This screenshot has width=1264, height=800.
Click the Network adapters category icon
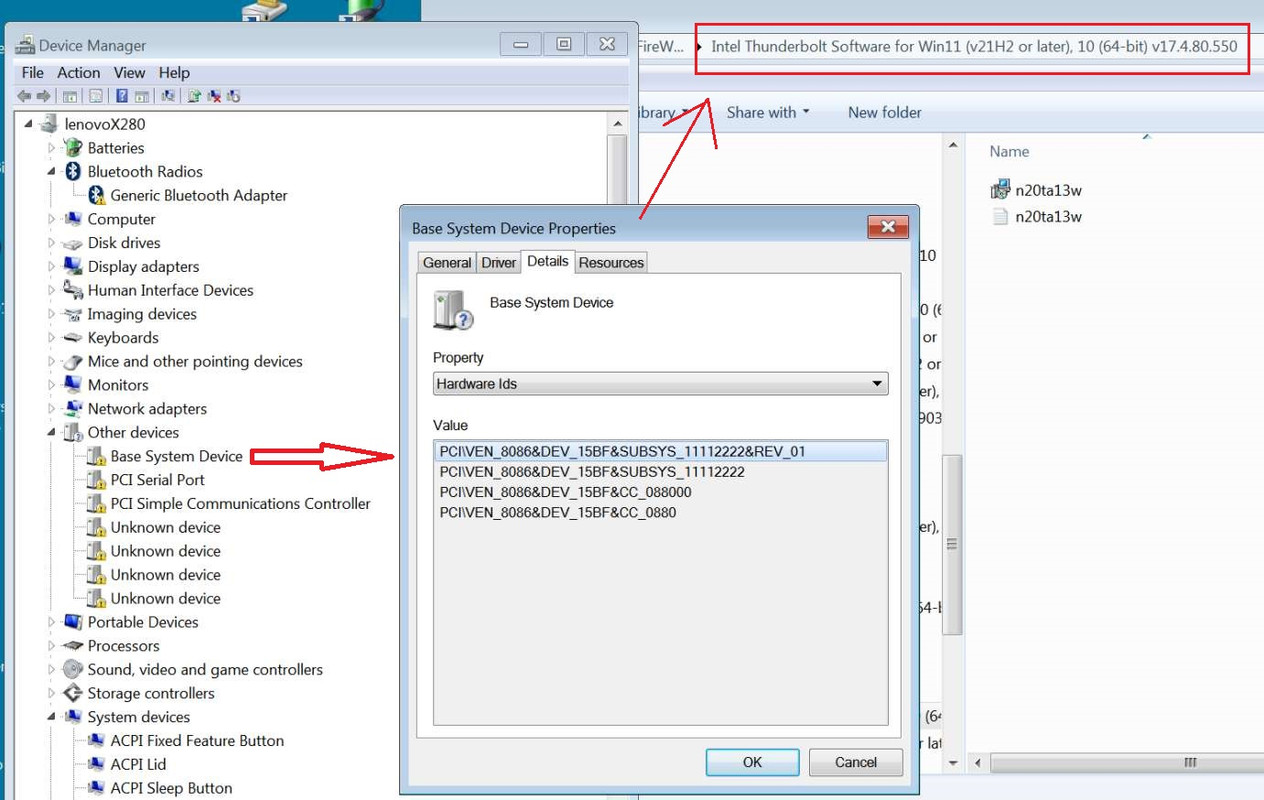pos(73,409)
